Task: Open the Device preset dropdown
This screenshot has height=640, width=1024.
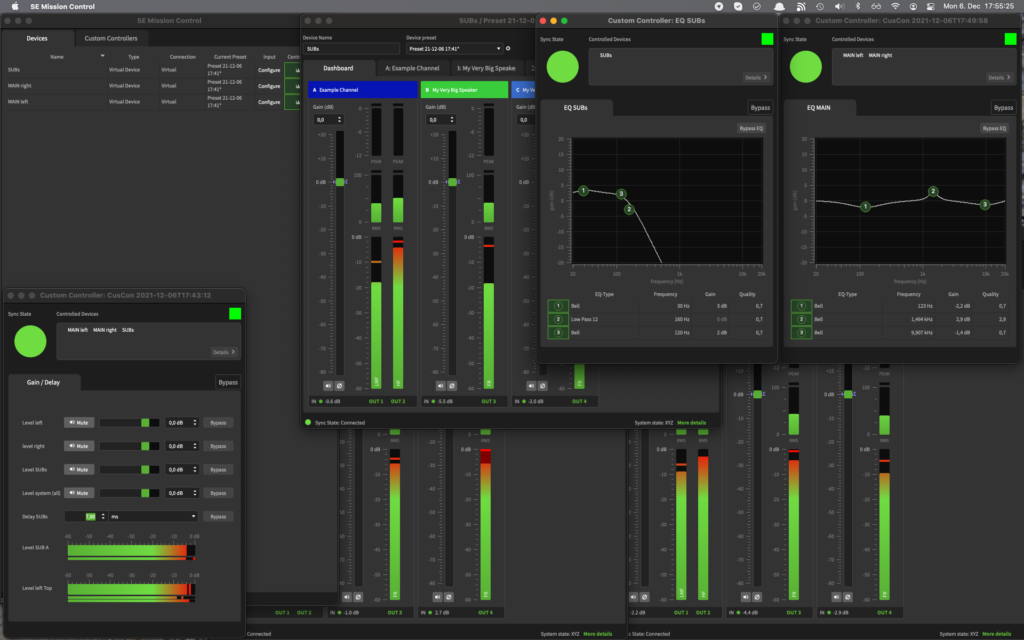Action: coord(454,48)
